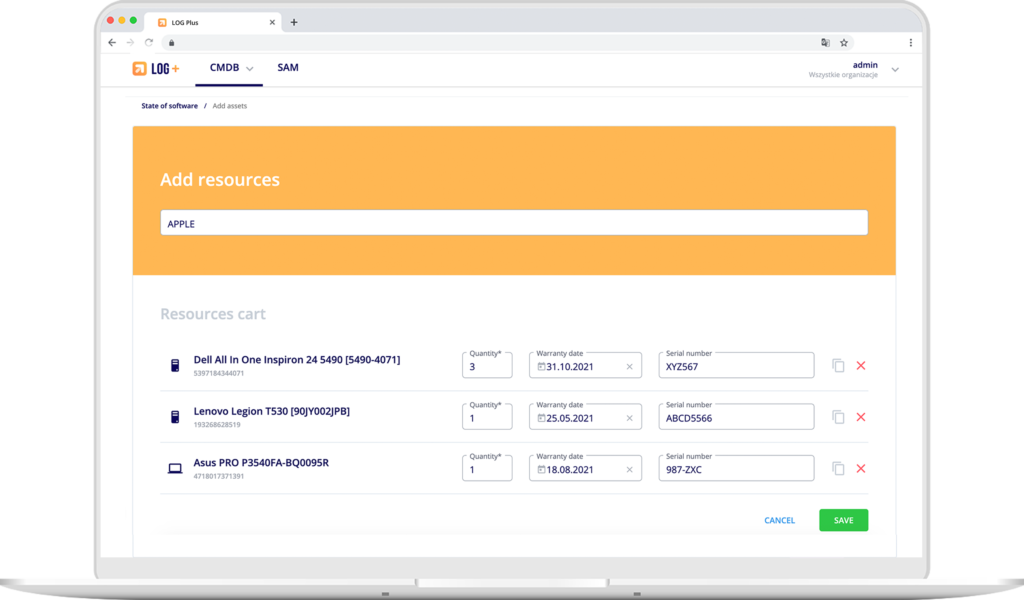Click the Lenovo Legion device icon
Screen dimensions: 1024x600
(175, 417)
